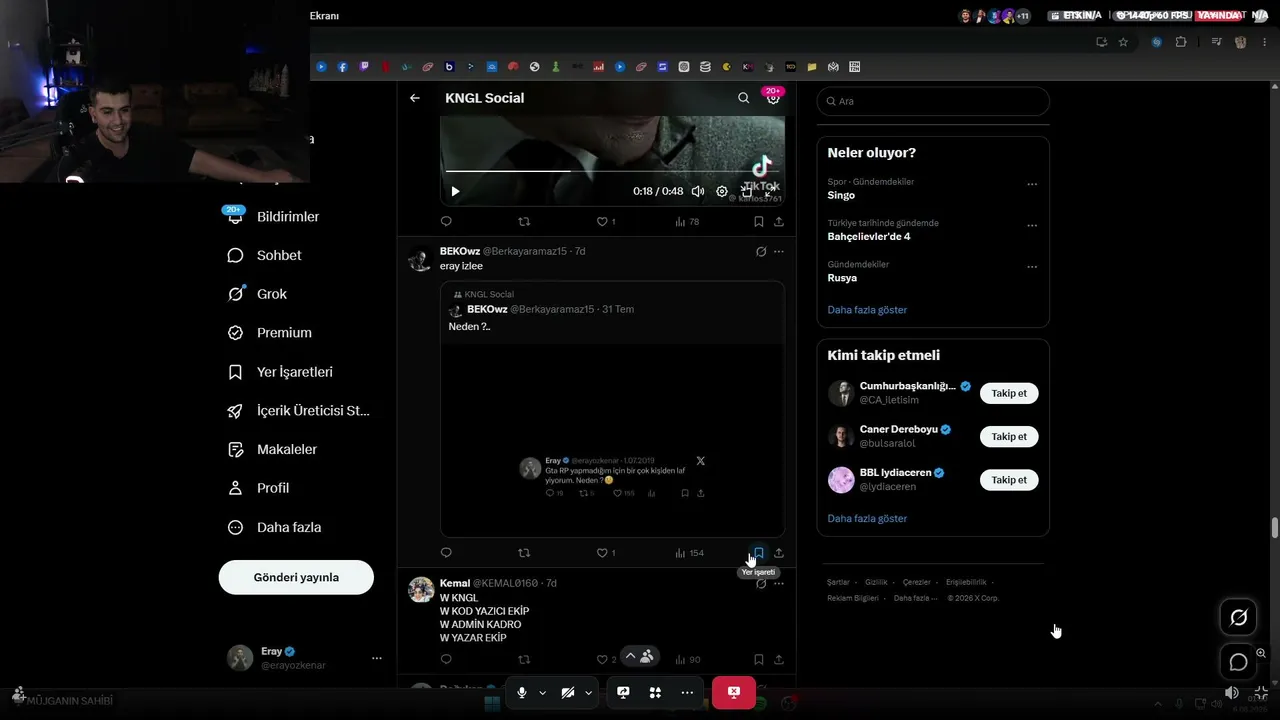Bookmark BEKOwz's 'eray izlee' post

pos(759,553)
